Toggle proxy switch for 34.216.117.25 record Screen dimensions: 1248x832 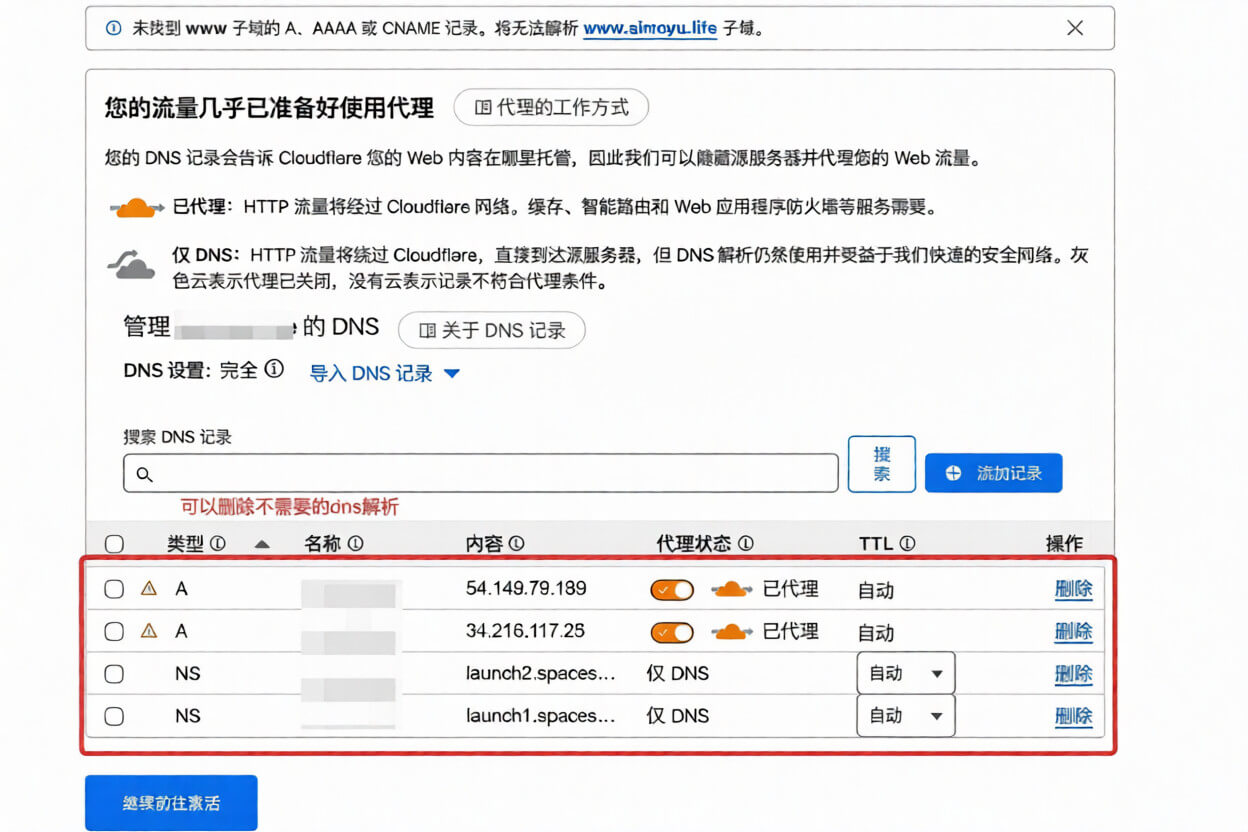672,632
